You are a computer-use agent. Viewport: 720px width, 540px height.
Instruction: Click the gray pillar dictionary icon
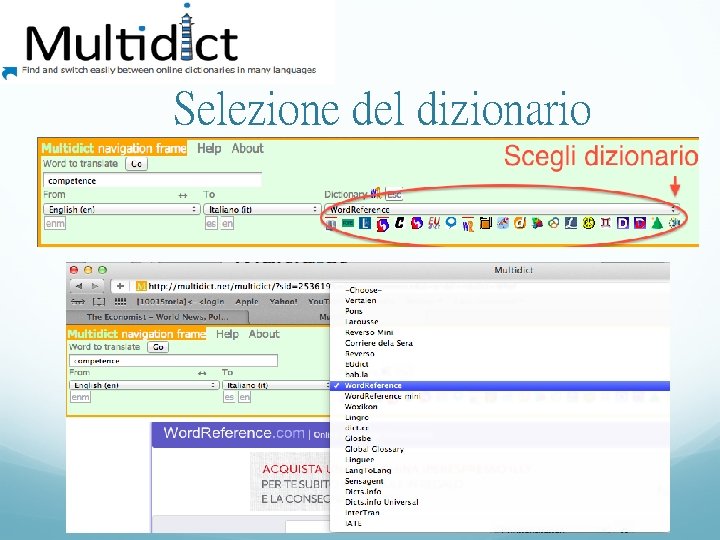pyautogui.click(x=331, y=225)
